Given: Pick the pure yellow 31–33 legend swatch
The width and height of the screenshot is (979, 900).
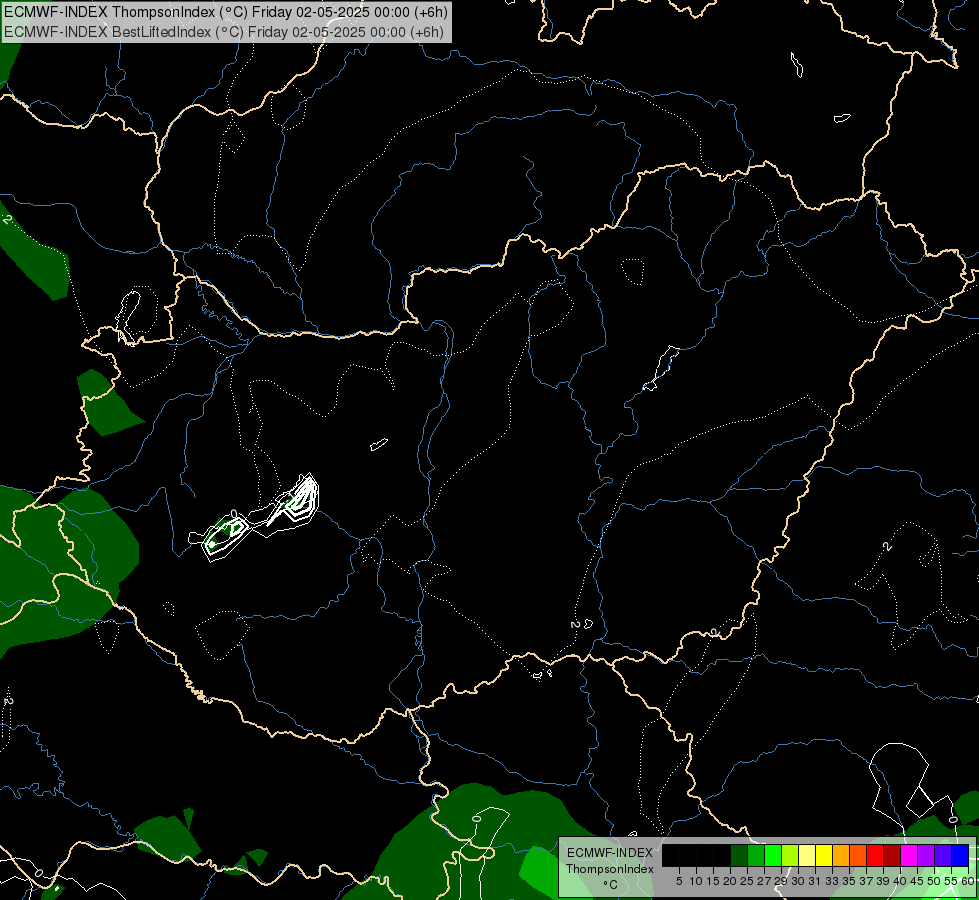Looking at the screenshot, I should [824, 855].
